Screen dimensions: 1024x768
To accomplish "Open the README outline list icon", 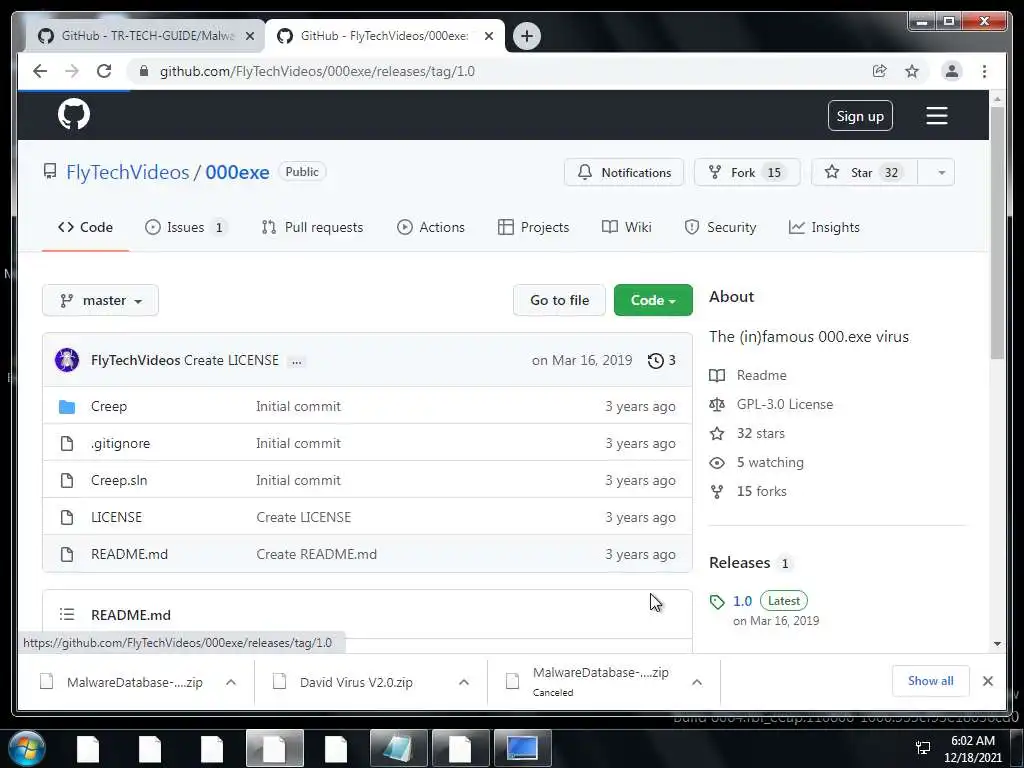I will click(x=67, y=615).
